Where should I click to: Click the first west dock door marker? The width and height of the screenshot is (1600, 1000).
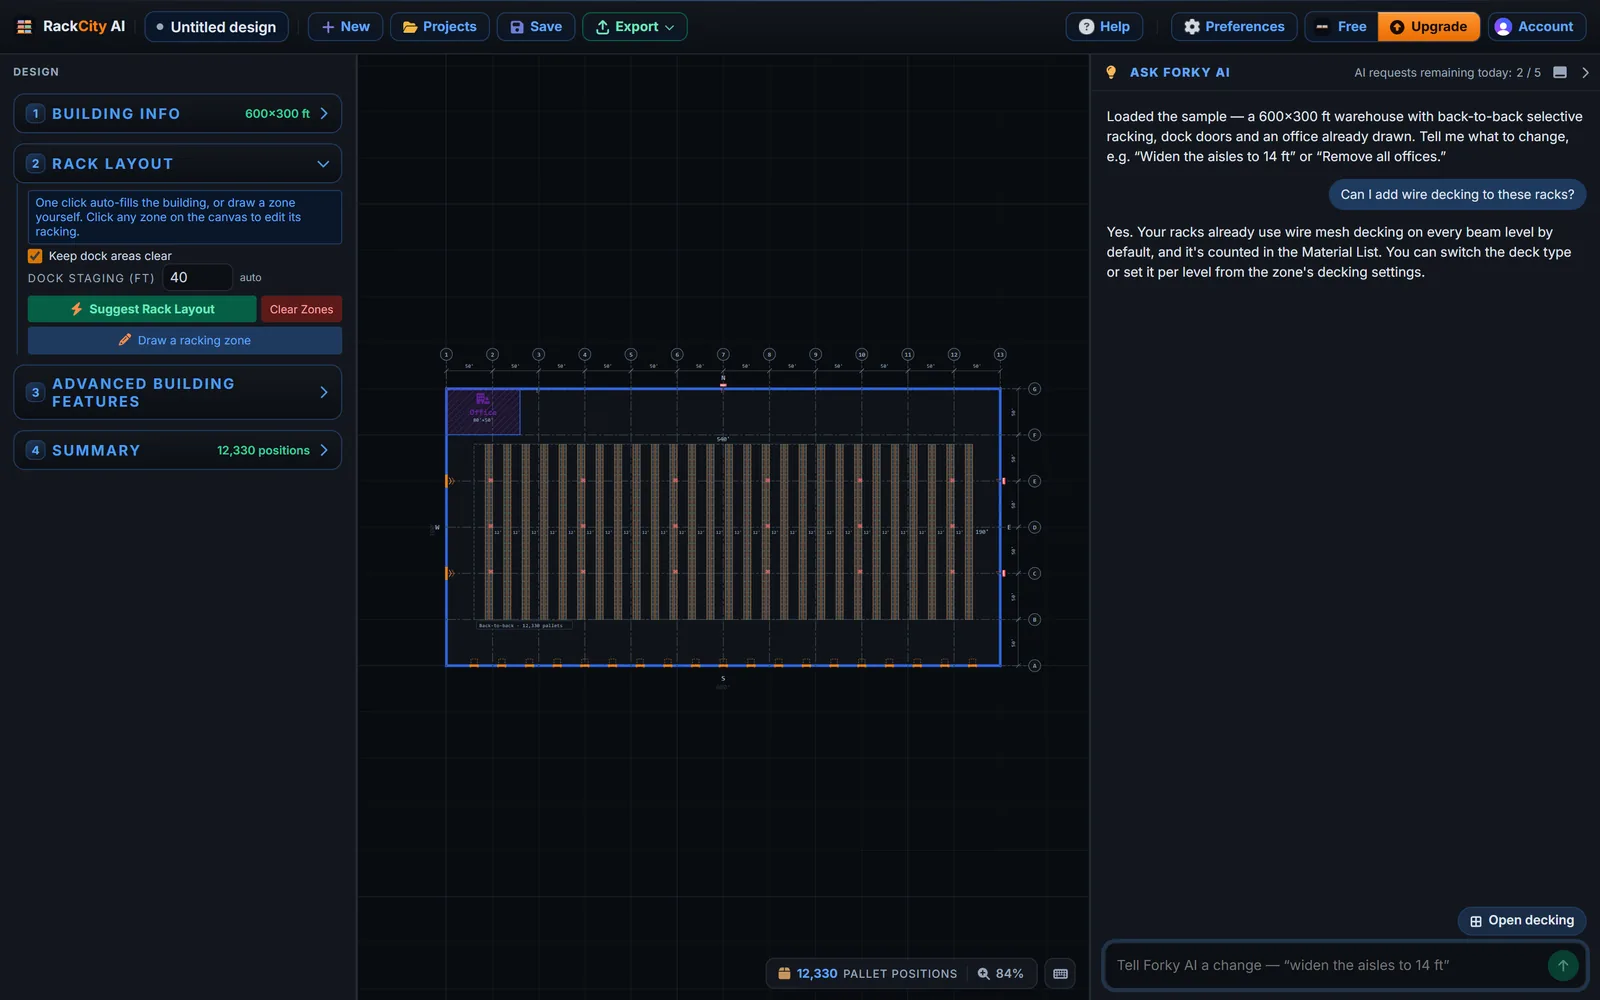click(x=449, y=481)
